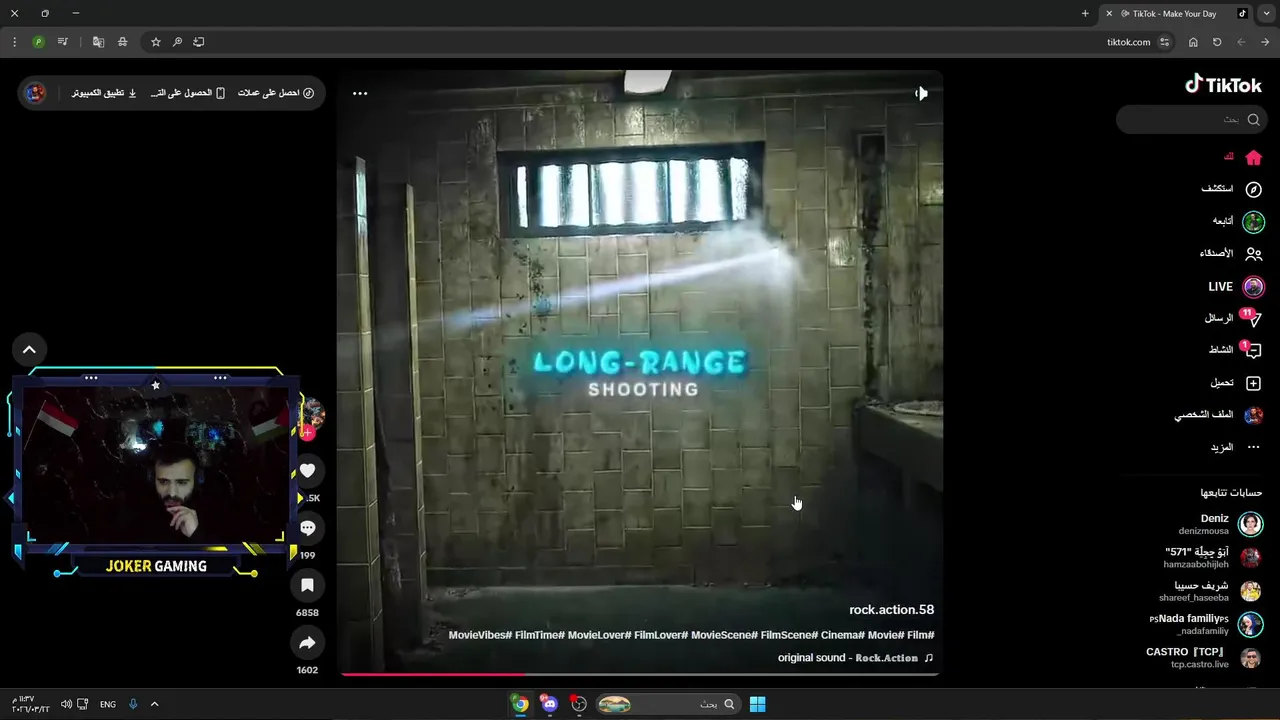Screen dimensions: 1280x720
Task: Open Nada familiy followed account
Action: (x=1206, y=625)
